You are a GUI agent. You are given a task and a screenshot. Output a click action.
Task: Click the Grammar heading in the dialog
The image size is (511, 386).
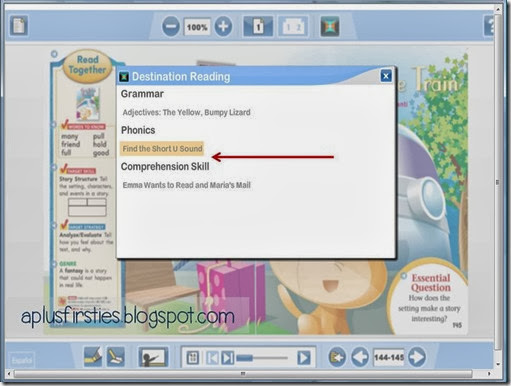click(142, 94)
